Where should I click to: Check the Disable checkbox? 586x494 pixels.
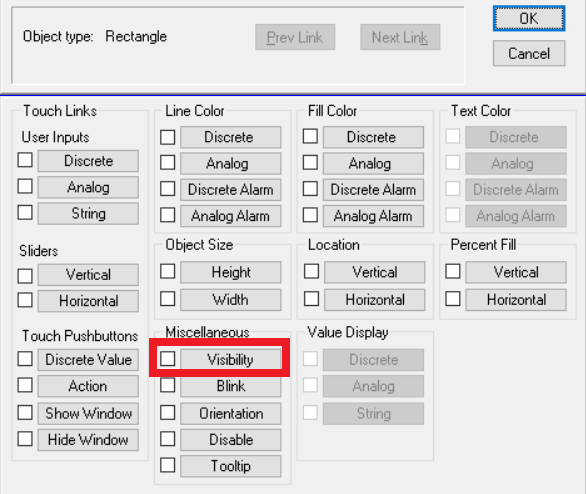tap(167, 439)
